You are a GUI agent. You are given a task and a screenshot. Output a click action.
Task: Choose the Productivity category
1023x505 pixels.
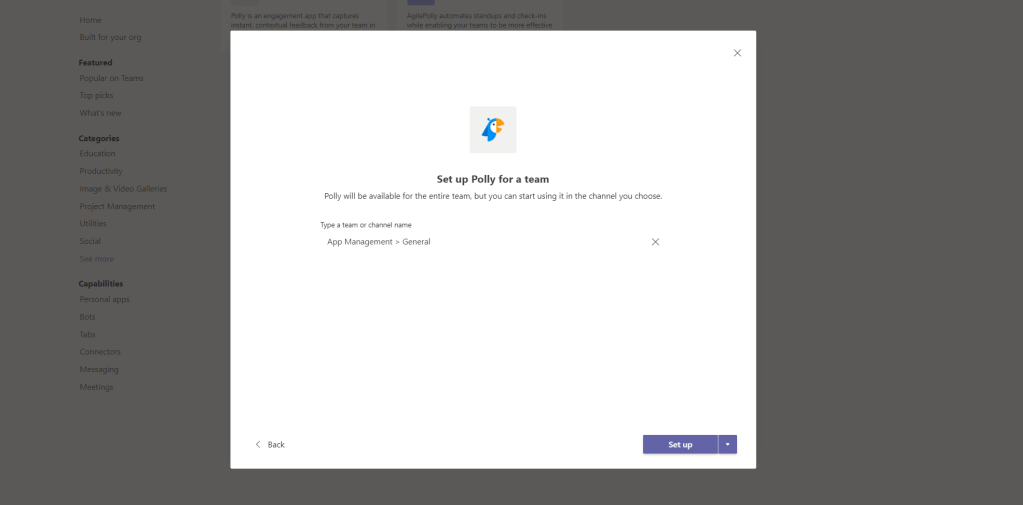[101, 171]
